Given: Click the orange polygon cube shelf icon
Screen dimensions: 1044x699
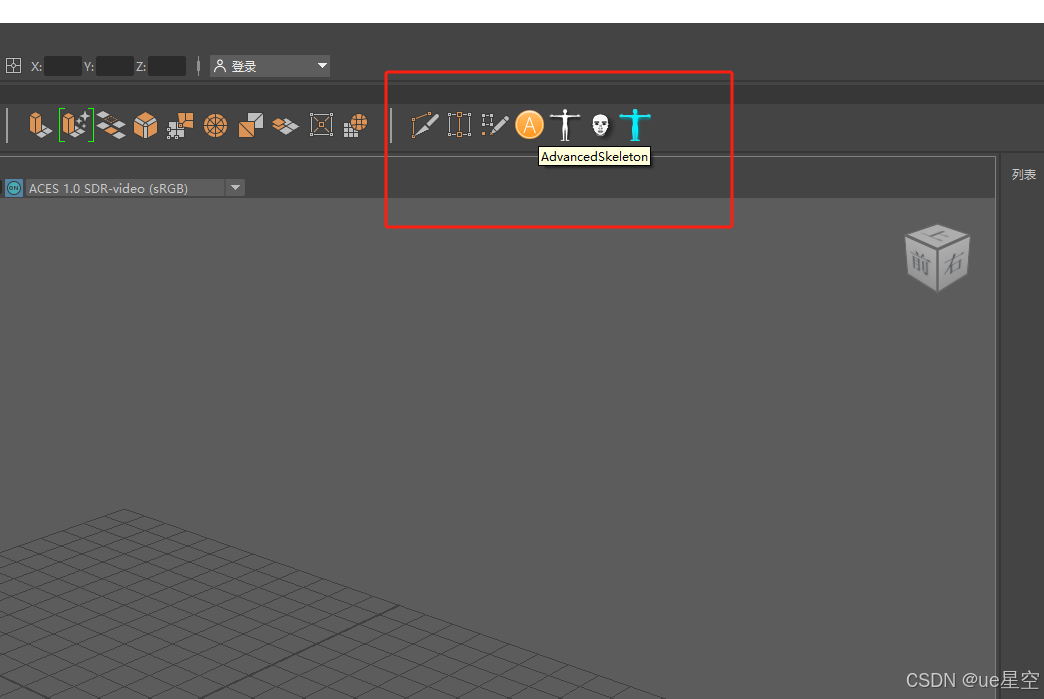Looking at the screenshot, I should click(x=145, y=125).
